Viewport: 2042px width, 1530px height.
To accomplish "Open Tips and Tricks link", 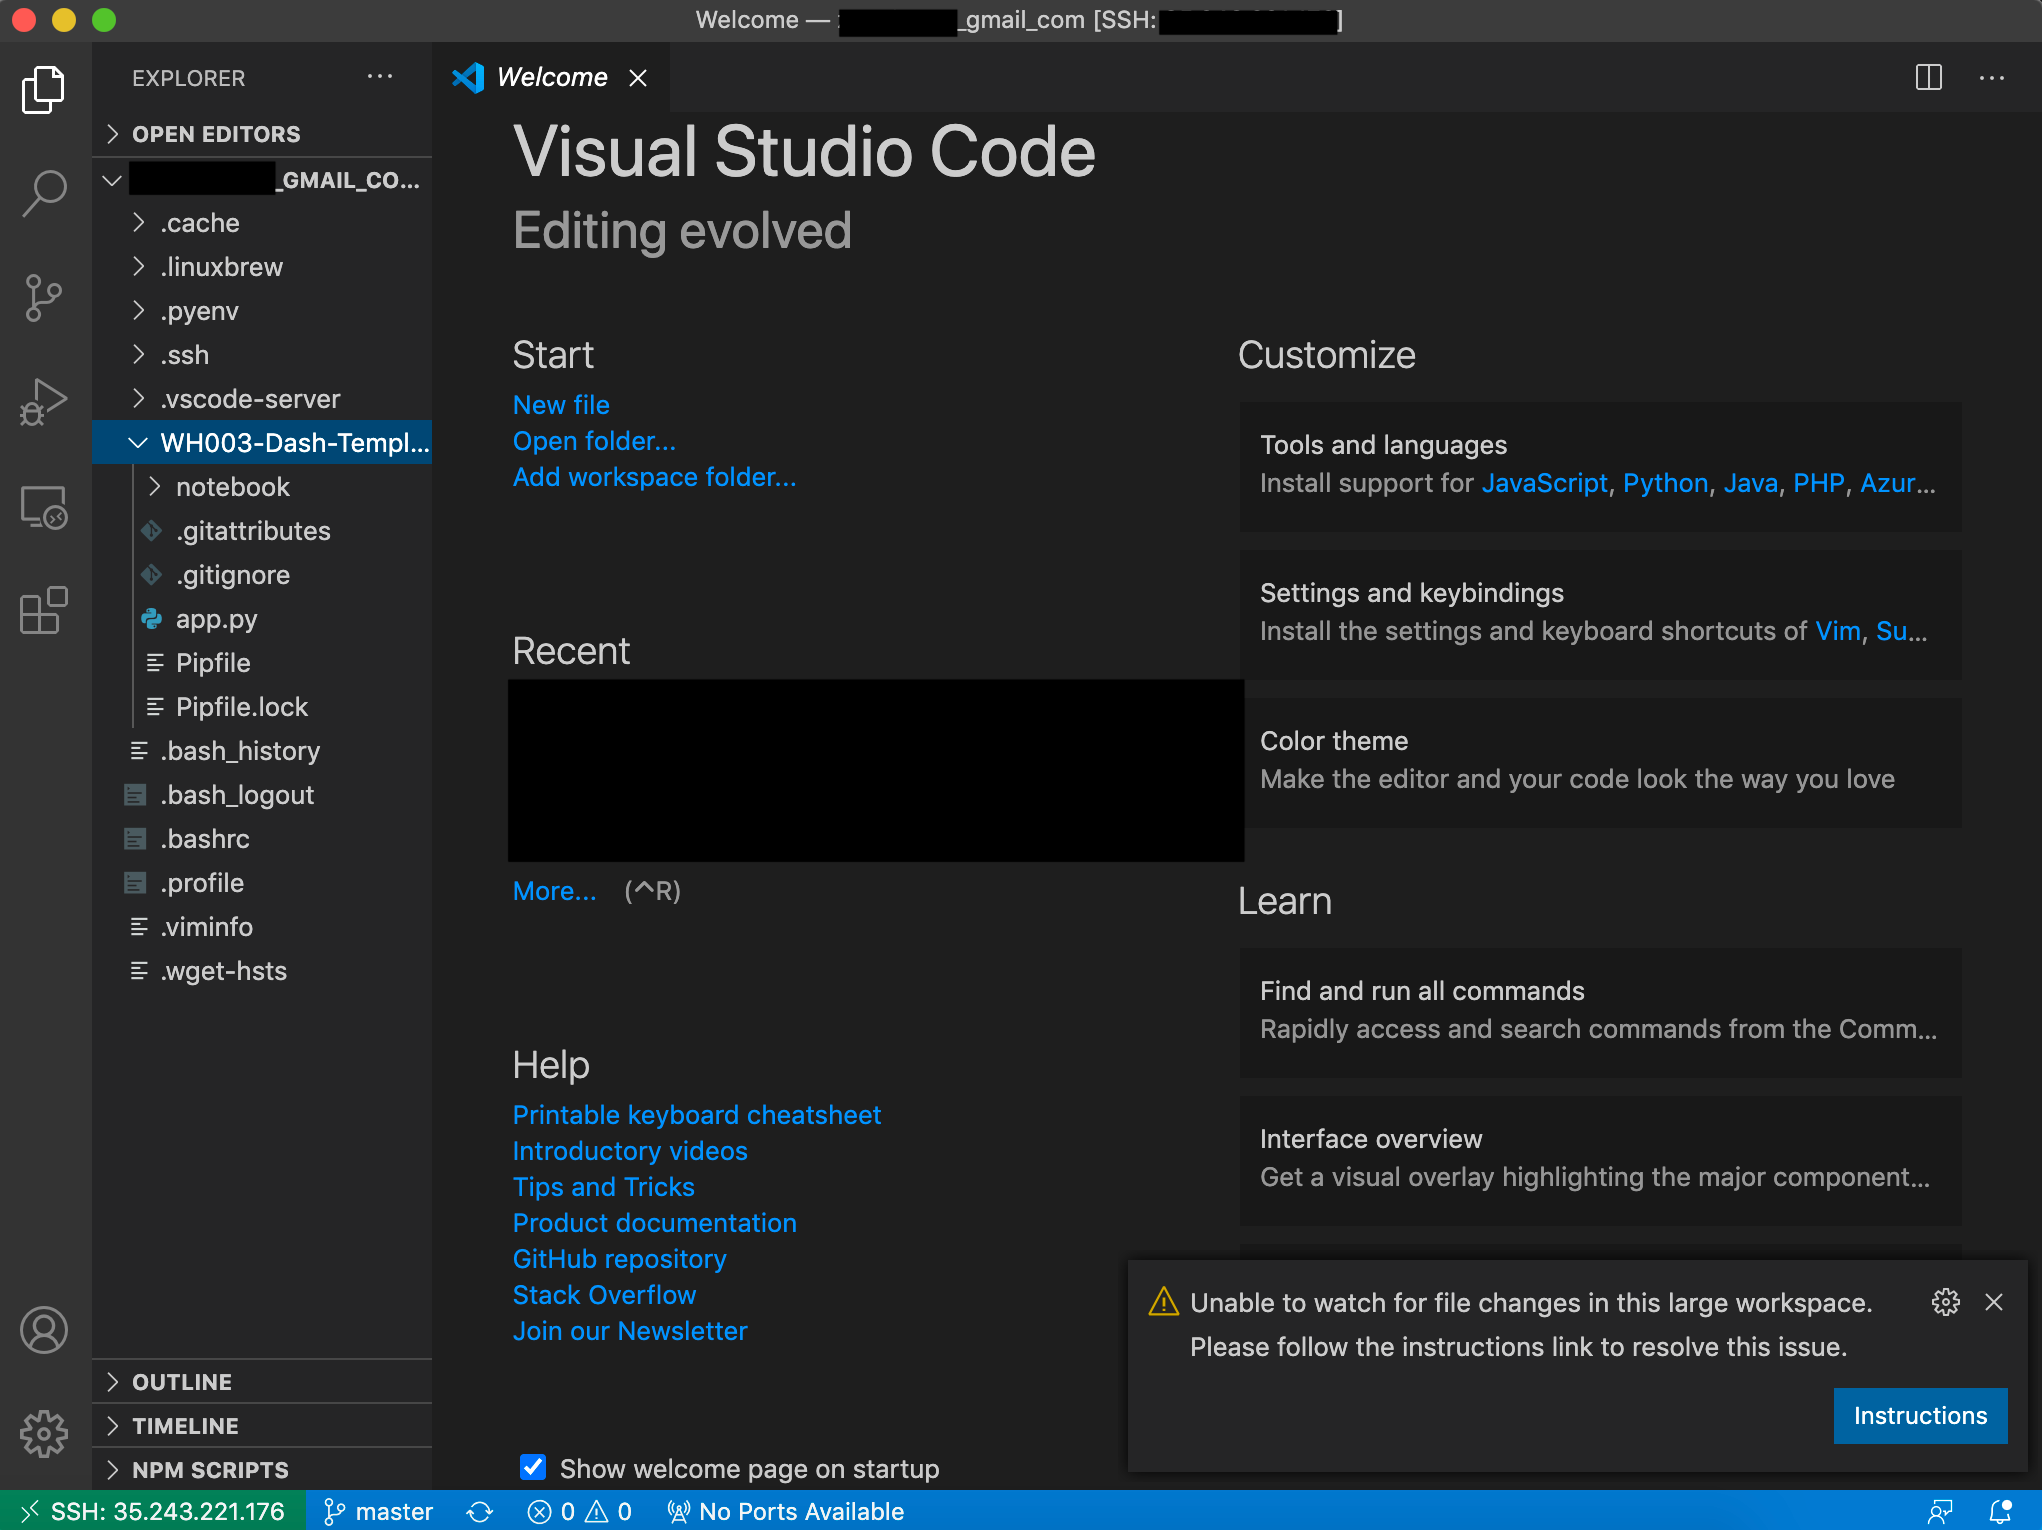I will coord(604,1187).
